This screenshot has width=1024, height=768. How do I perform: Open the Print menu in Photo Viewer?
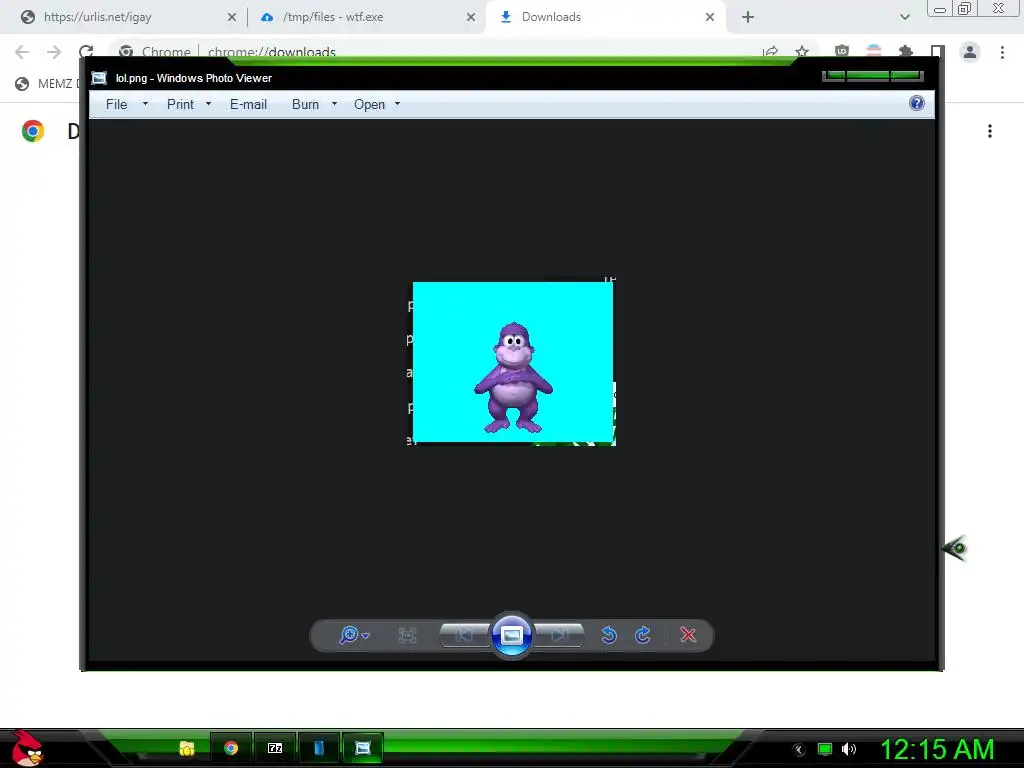(x=180, y=104)
